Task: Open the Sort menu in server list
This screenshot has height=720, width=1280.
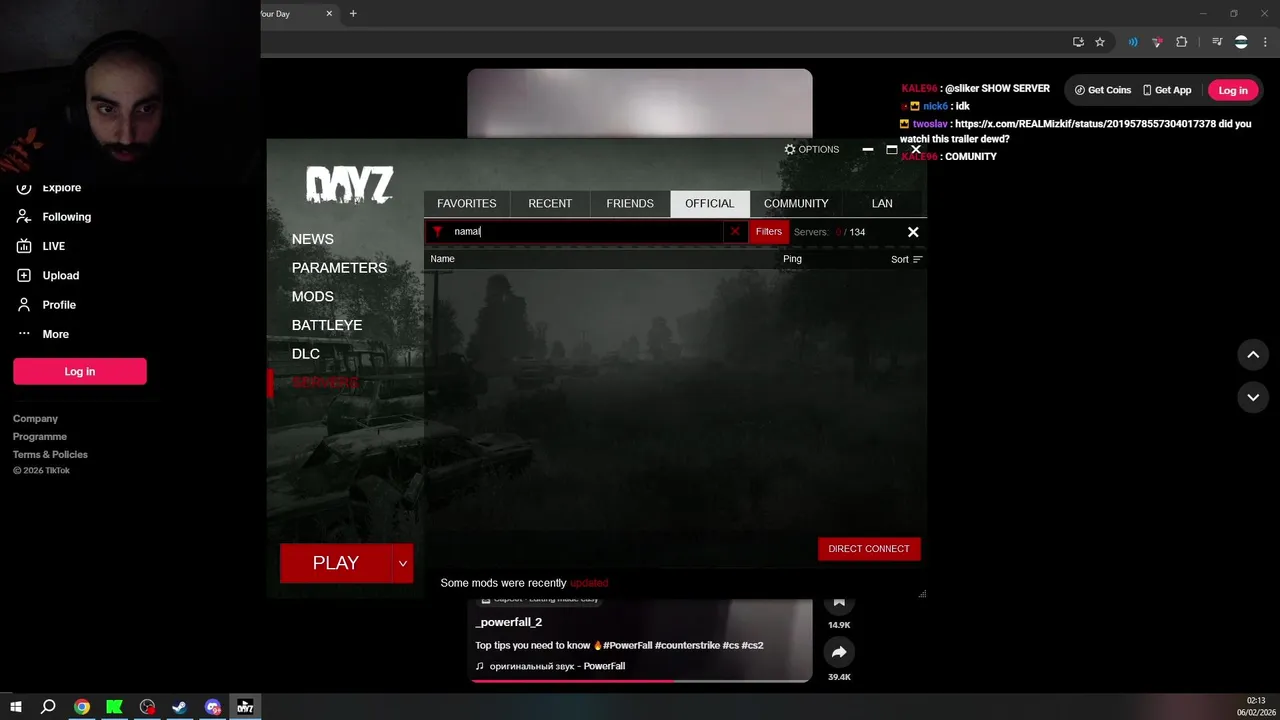Action: click(907, 259)
